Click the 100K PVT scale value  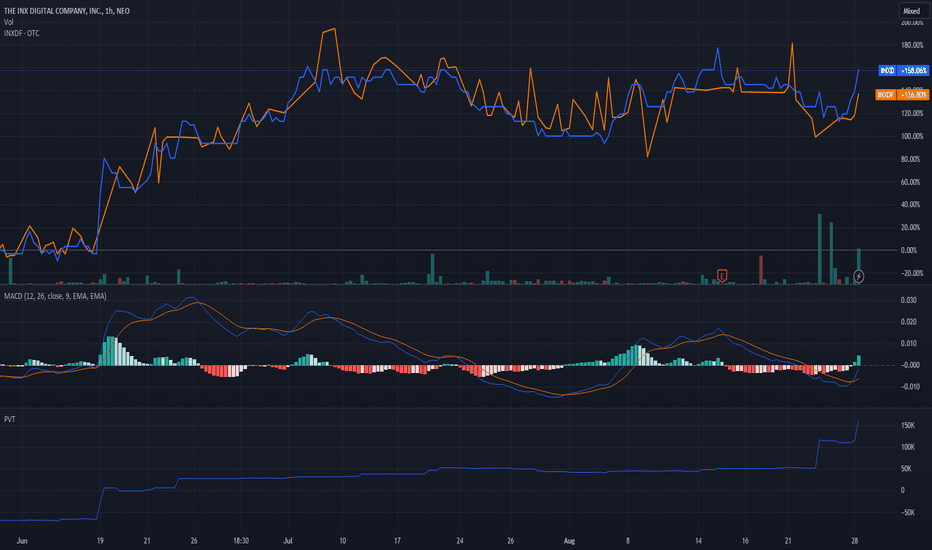[x=908, y=447]
